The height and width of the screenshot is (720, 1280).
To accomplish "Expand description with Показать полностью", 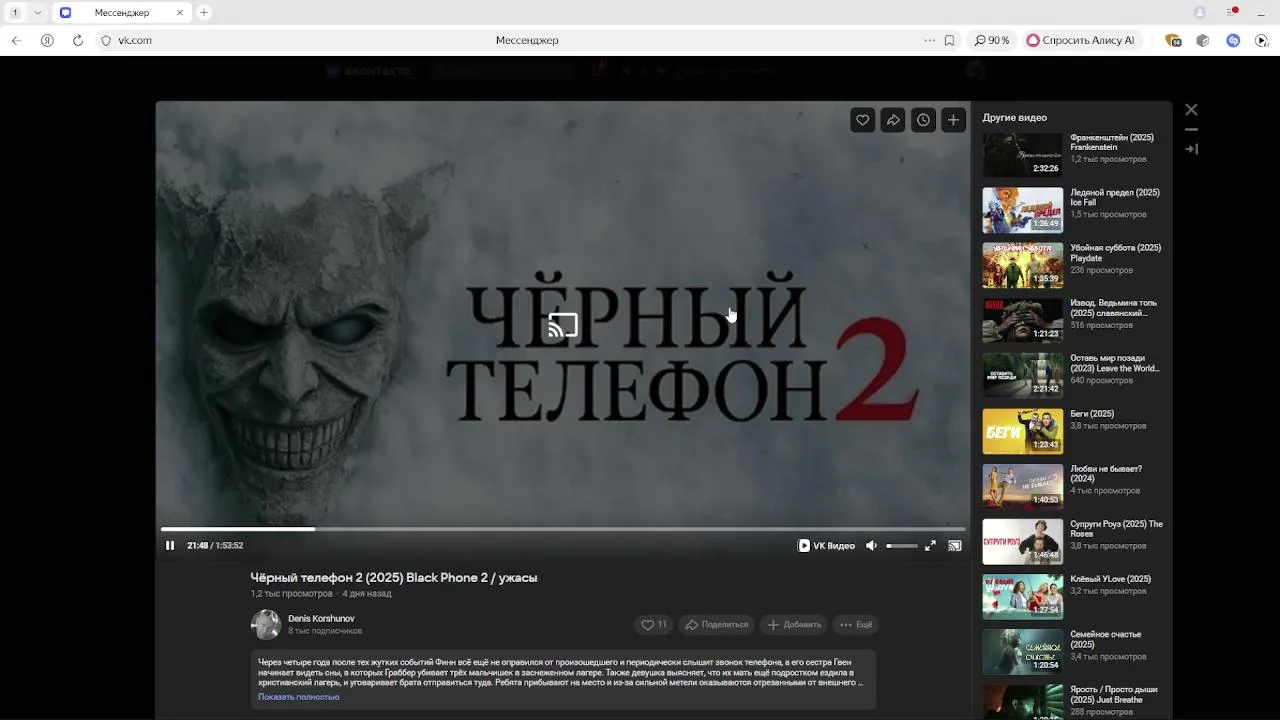I will point(299,697).
